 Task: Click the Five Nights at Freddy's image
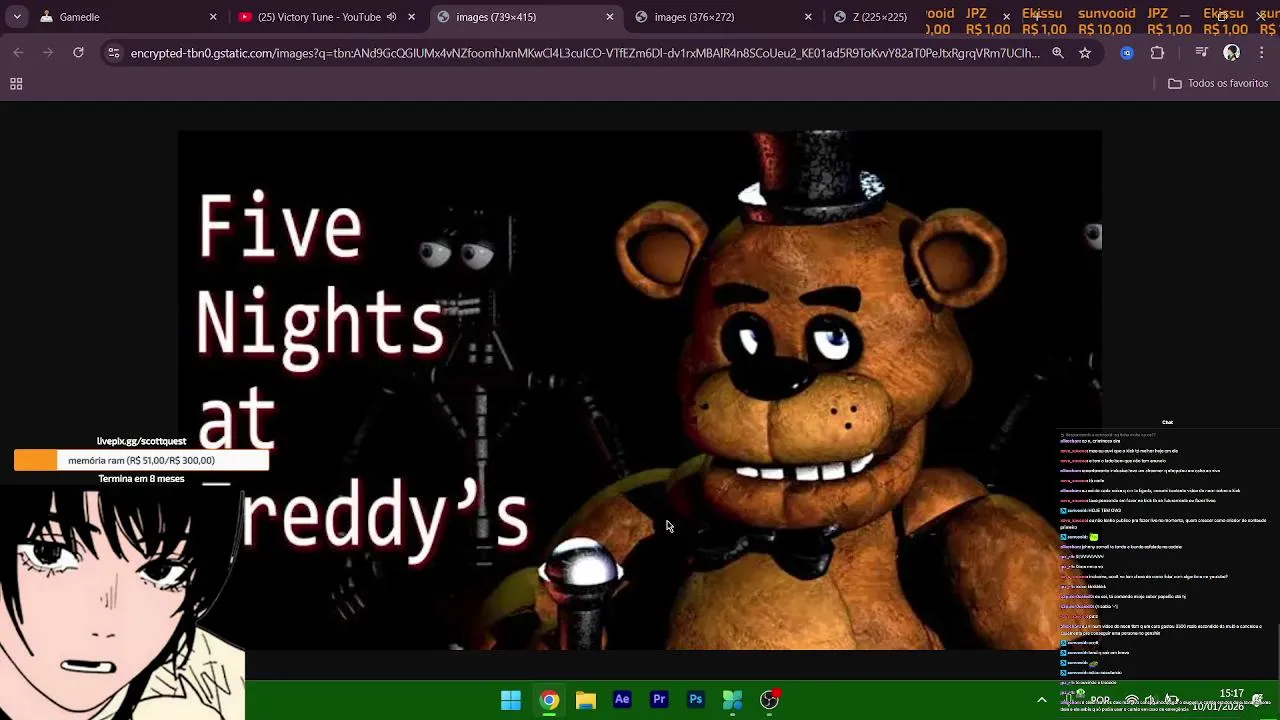(x=640, y=390)
